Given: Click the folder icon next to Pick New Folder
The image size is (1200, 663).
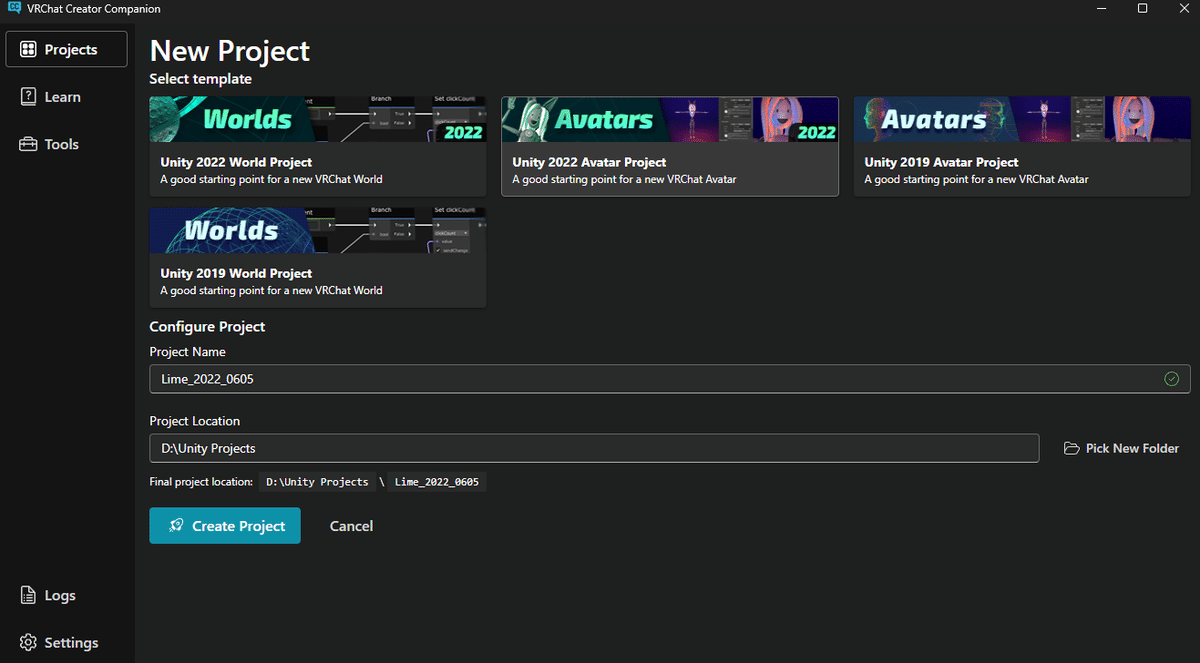Looking at the screenshot, I should [x=1071, y=448].
